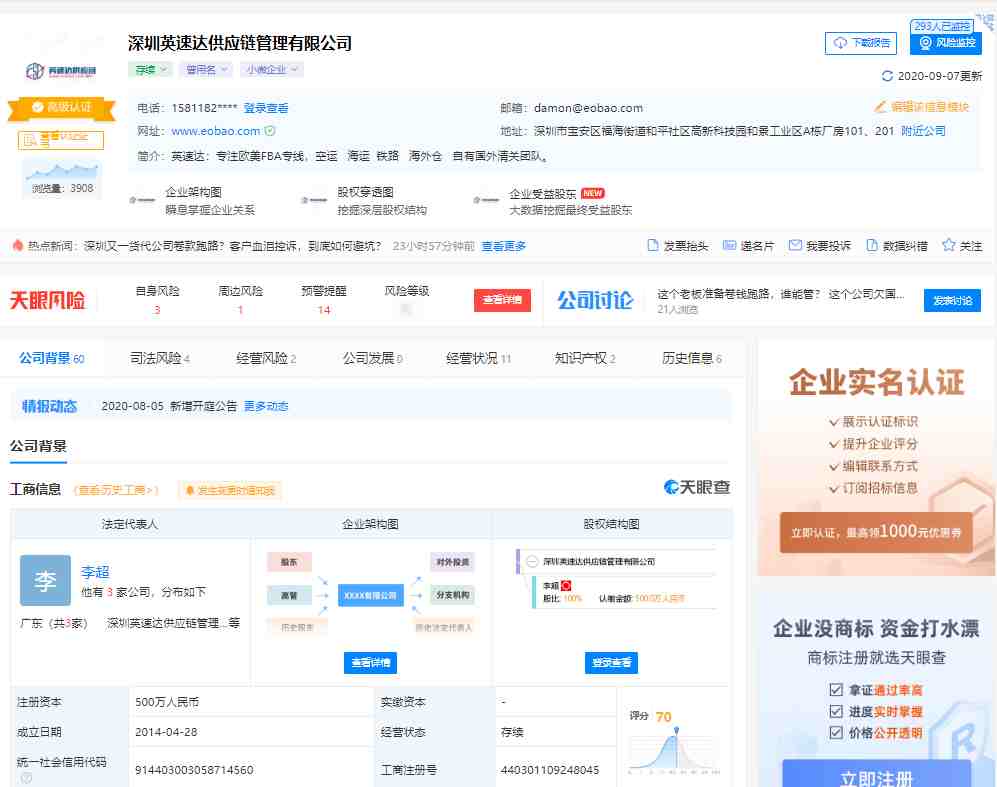Open the 存续 status tag dropdown
The image size is (997, 787).
coord(150,70)
